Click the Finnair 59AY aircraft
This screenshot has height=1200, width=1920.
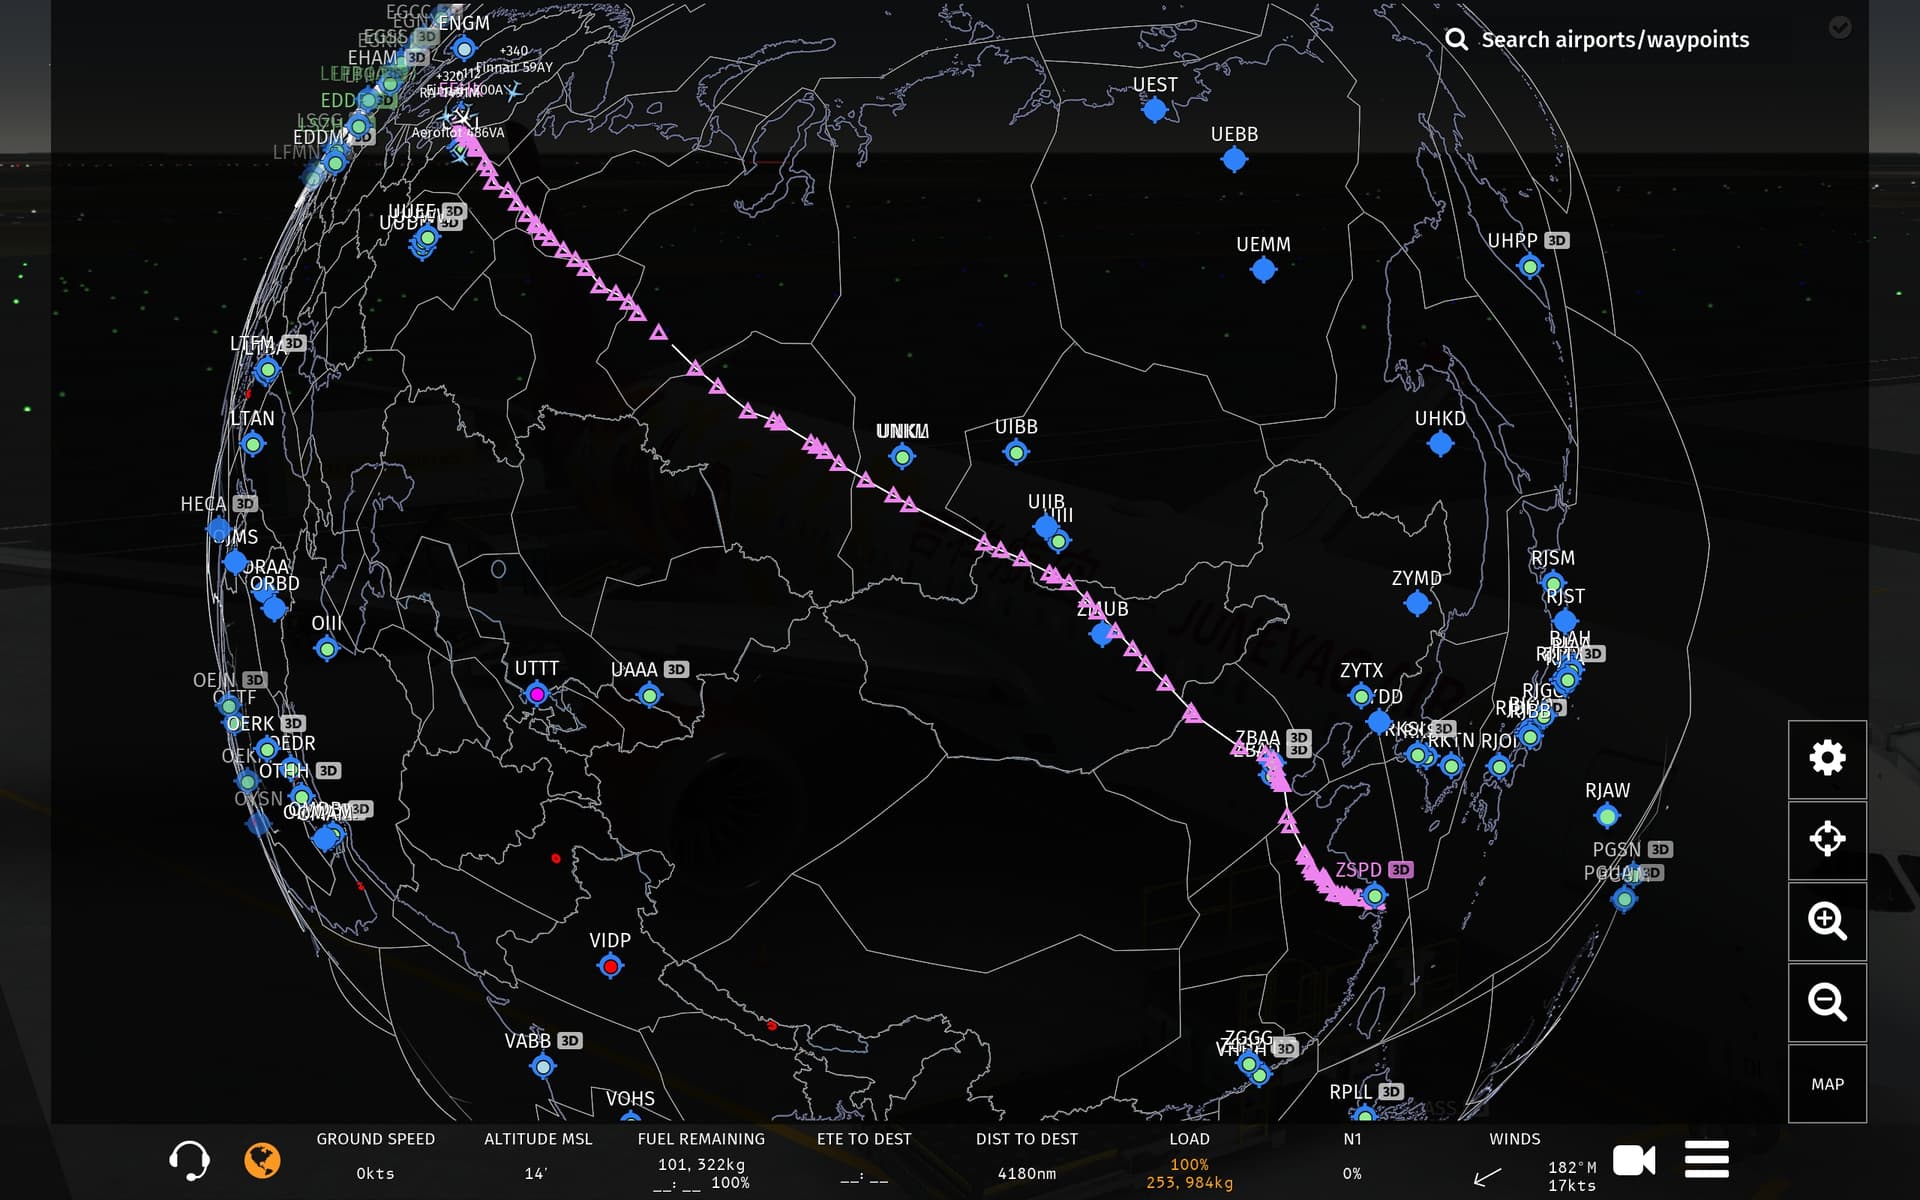pyautogui.click(x=513, y=91)
